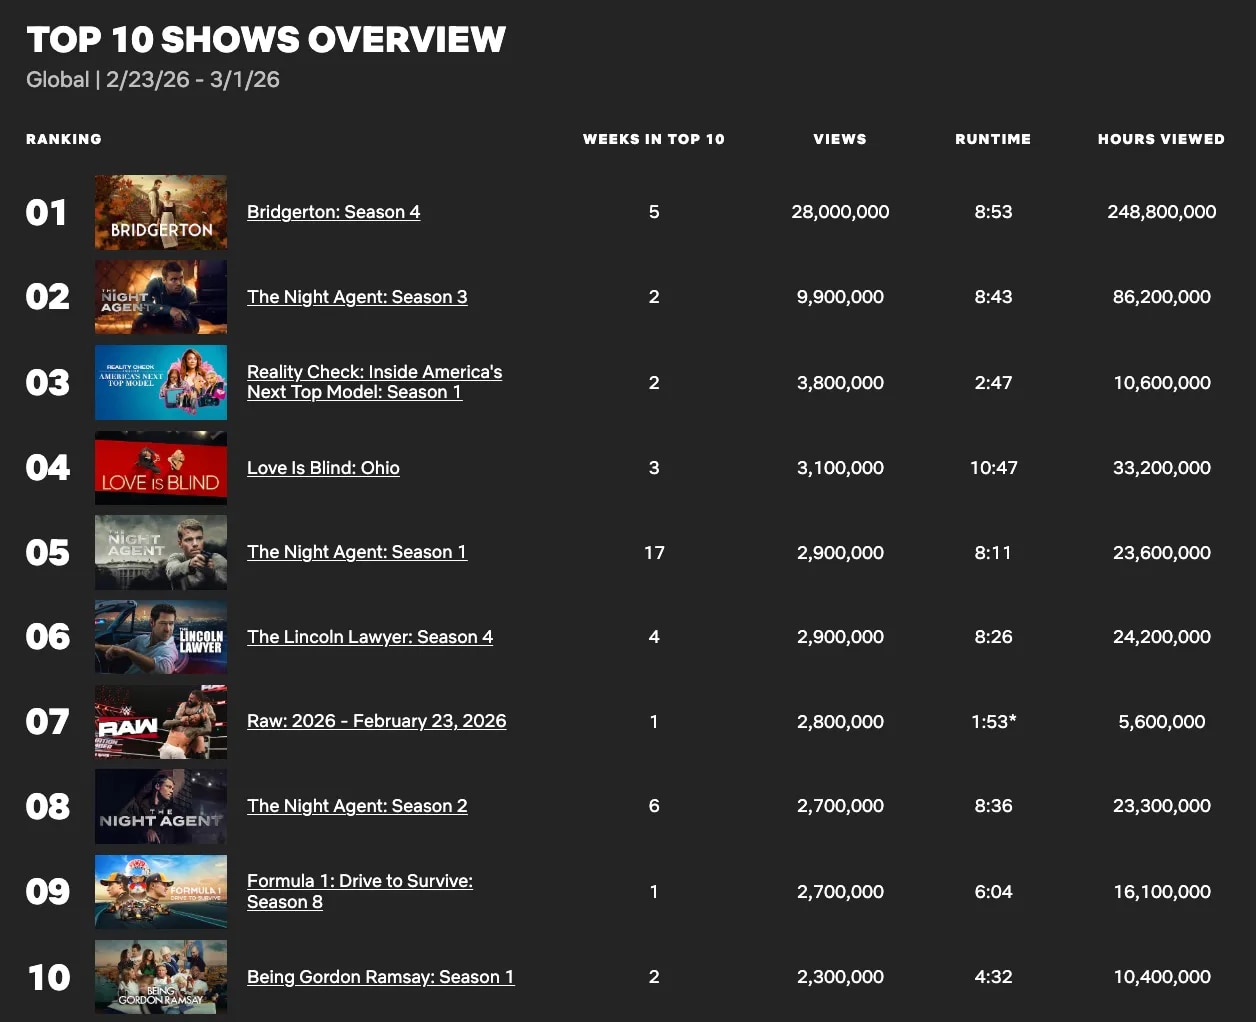Click The Lincoln Lawyer: Season 4 link
Image resolution: width=1256 pixels, height=1022 pixels.
click(x=370, y=637)
